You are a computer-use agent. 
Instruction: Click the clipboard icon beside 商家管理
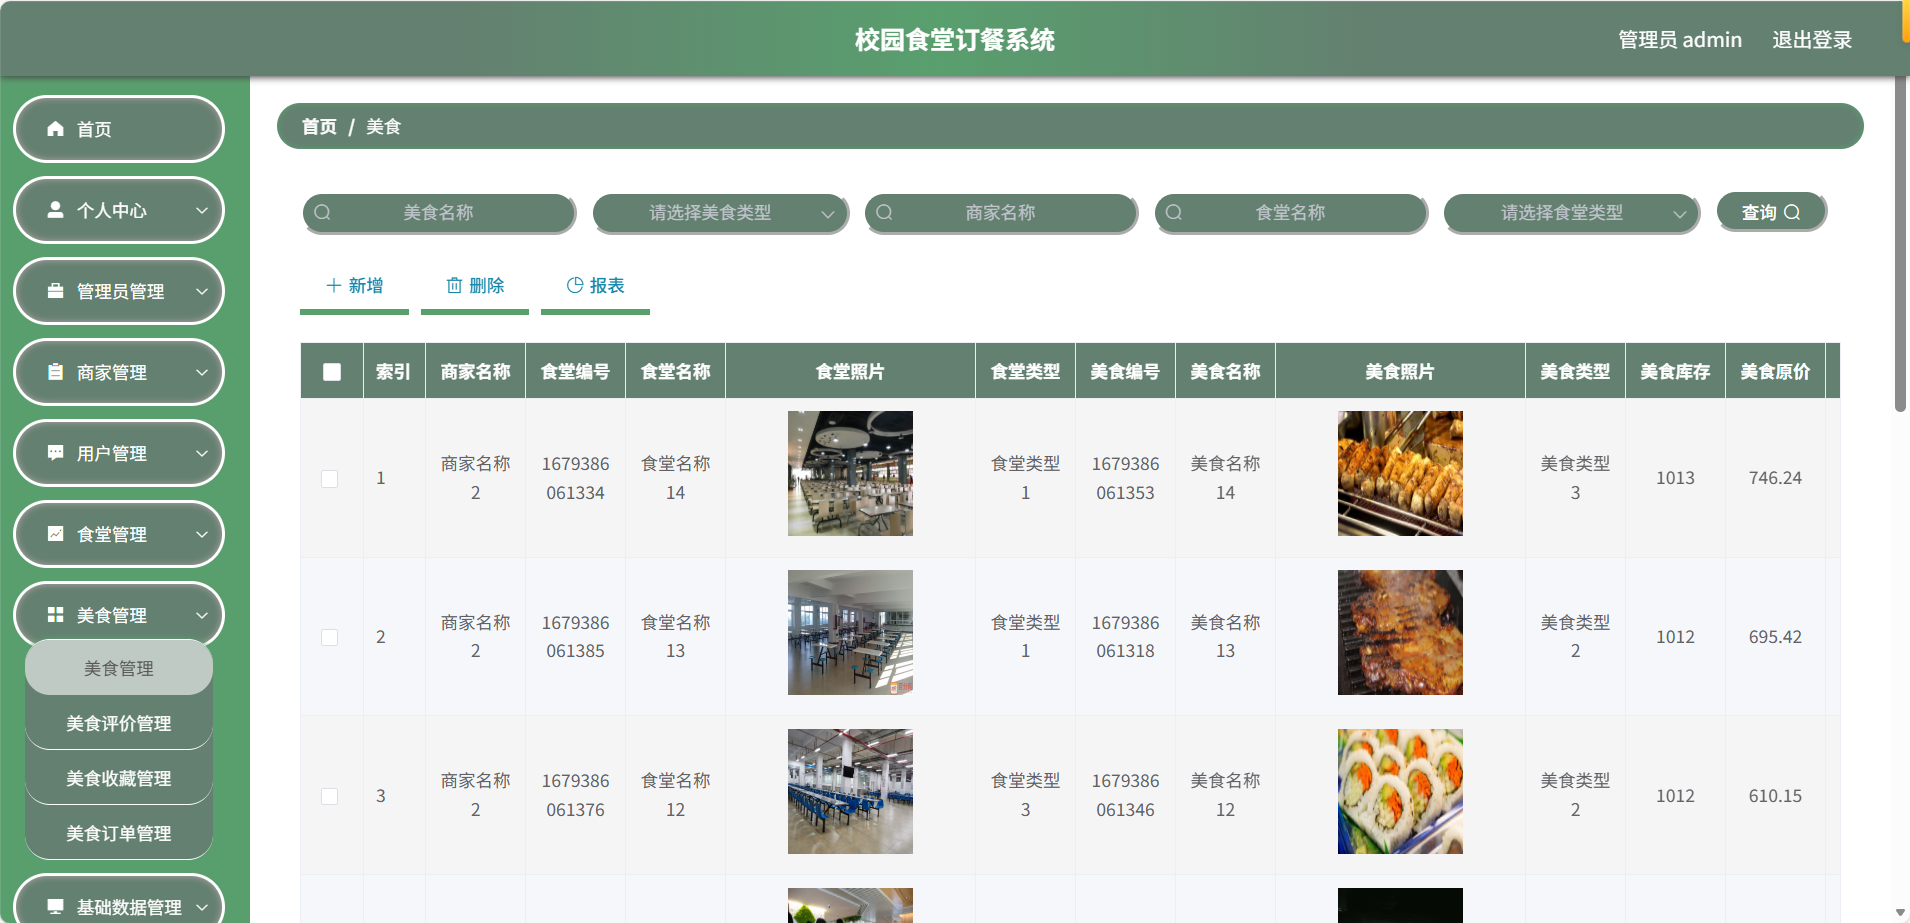tap(56, 372)
